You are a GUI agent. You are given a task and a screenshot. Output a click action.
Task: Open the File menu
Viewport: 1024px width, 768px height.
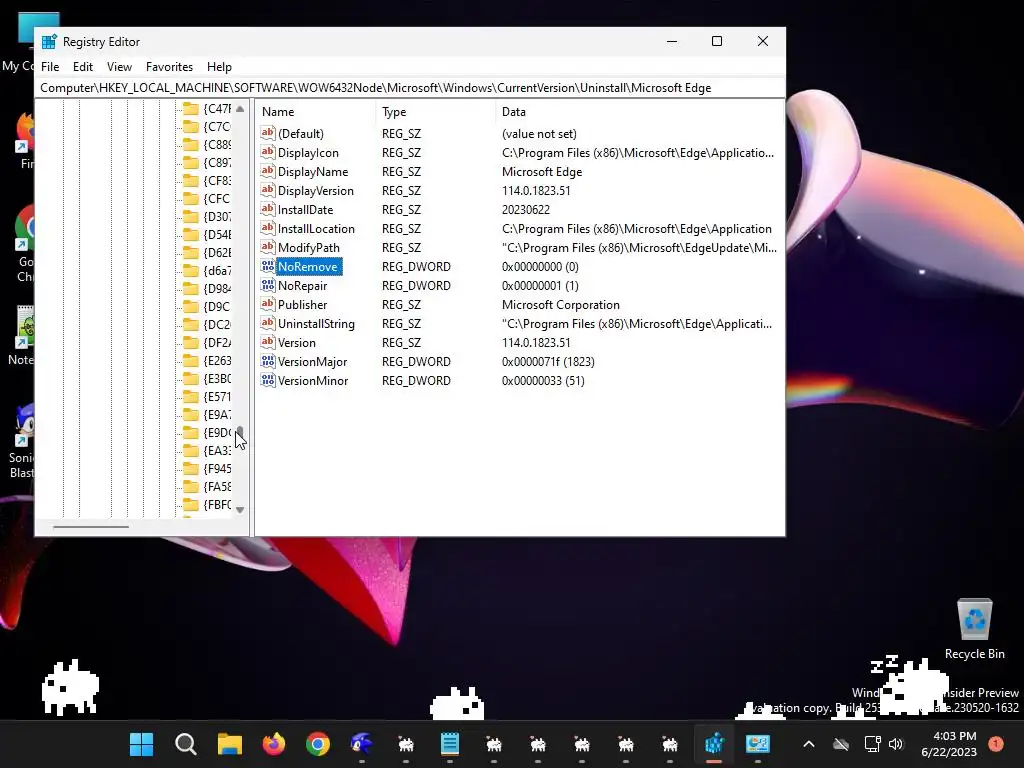coord(50,67)
